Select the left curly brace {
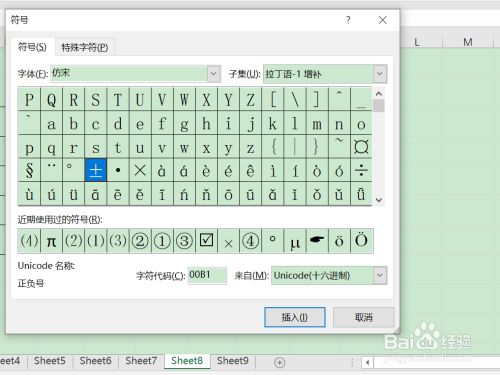 [x=273, y=147]
